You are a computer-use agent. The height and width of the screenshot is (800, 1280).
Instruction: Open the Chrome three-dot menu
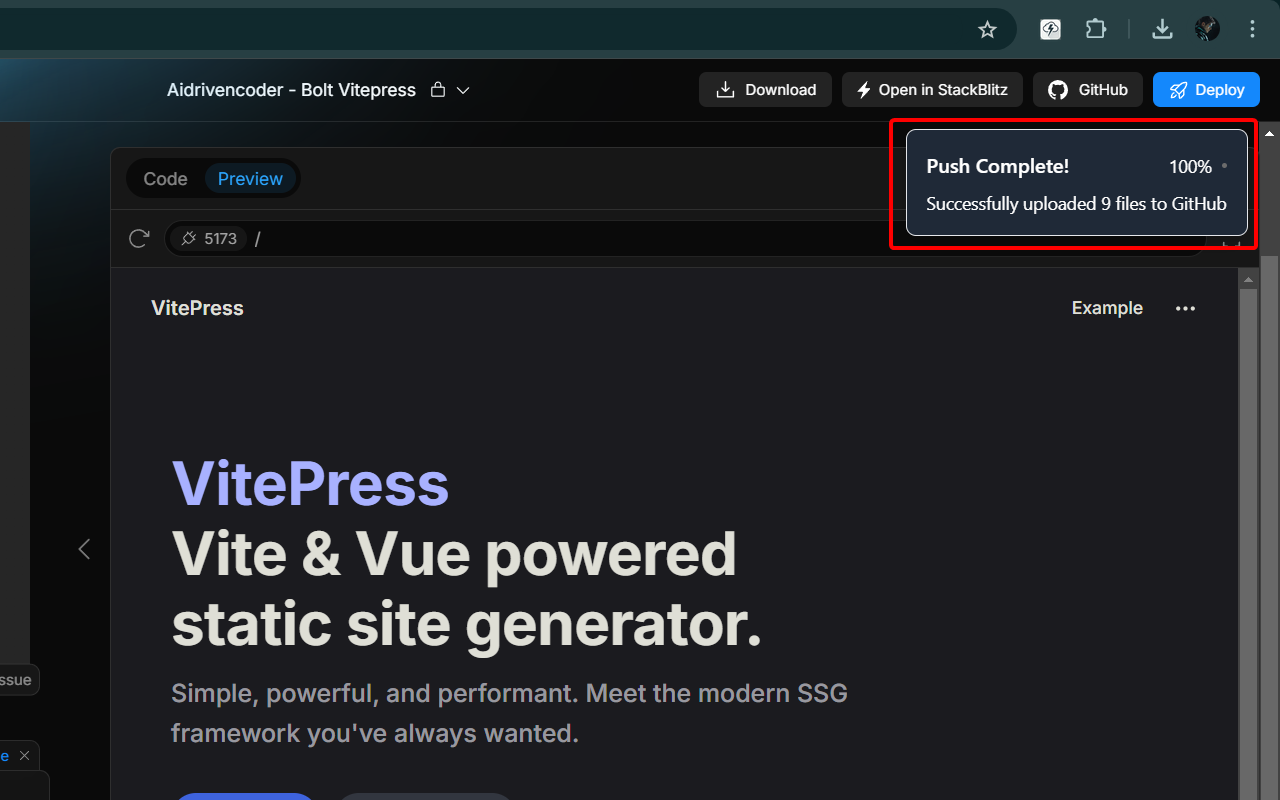click(x=1252, y=29)
